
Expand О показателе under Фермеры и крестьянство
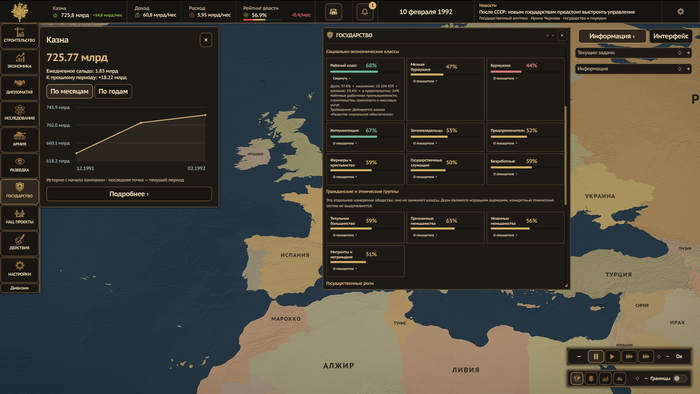pos(345,177)
